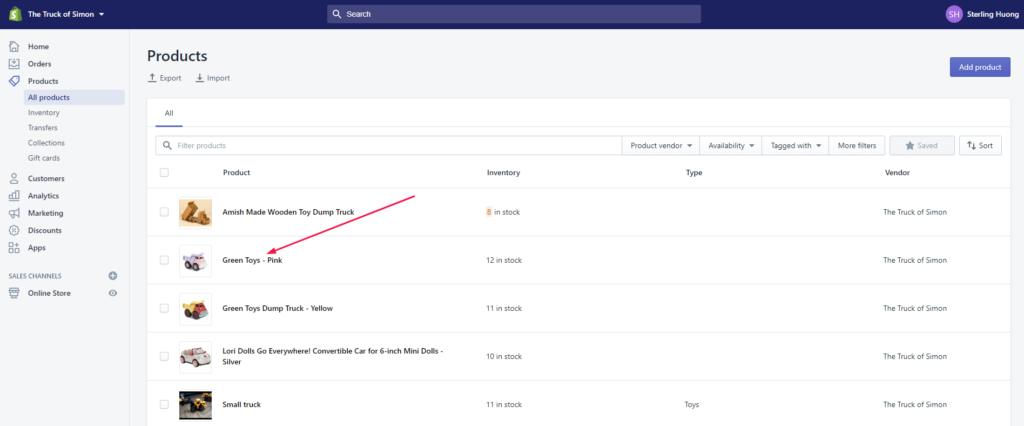Tick the select-all products checkbox
1024x426 pixels.
pyautogui.click(x=164, y=173)
